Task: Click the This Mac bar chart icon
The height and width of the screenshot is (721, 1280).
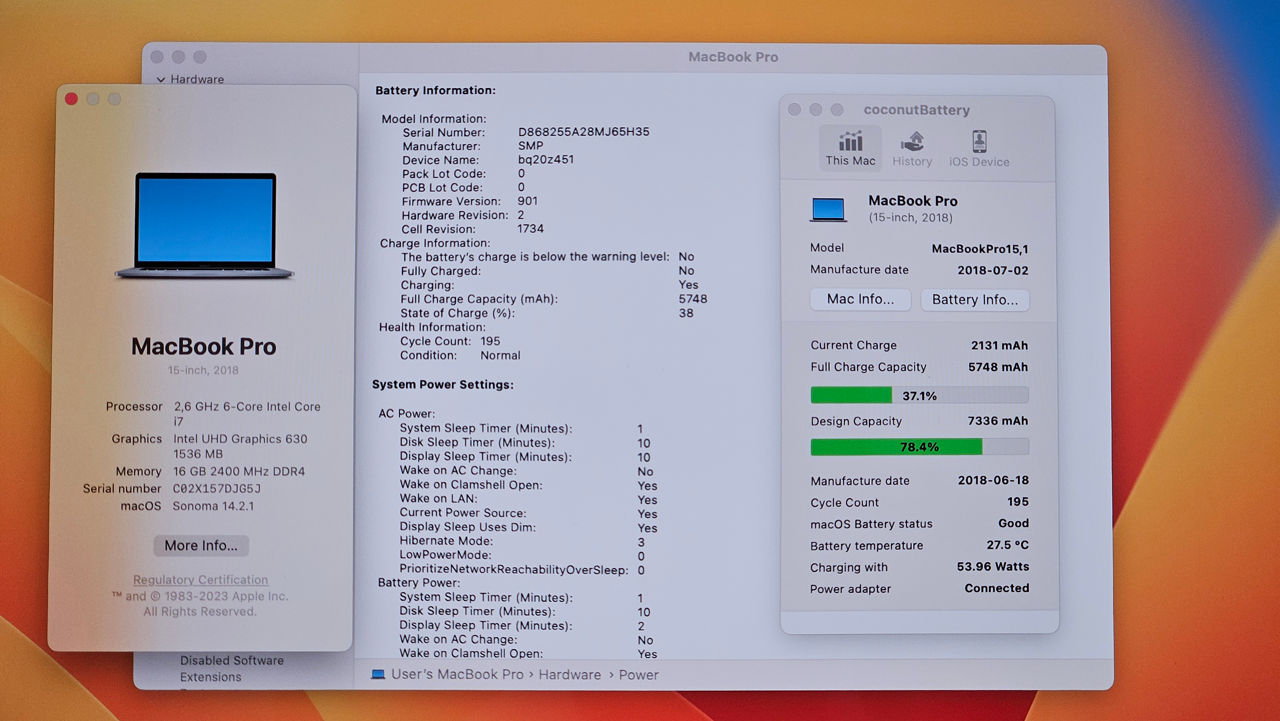Action: pyautogui.click(x=851, y=141)
